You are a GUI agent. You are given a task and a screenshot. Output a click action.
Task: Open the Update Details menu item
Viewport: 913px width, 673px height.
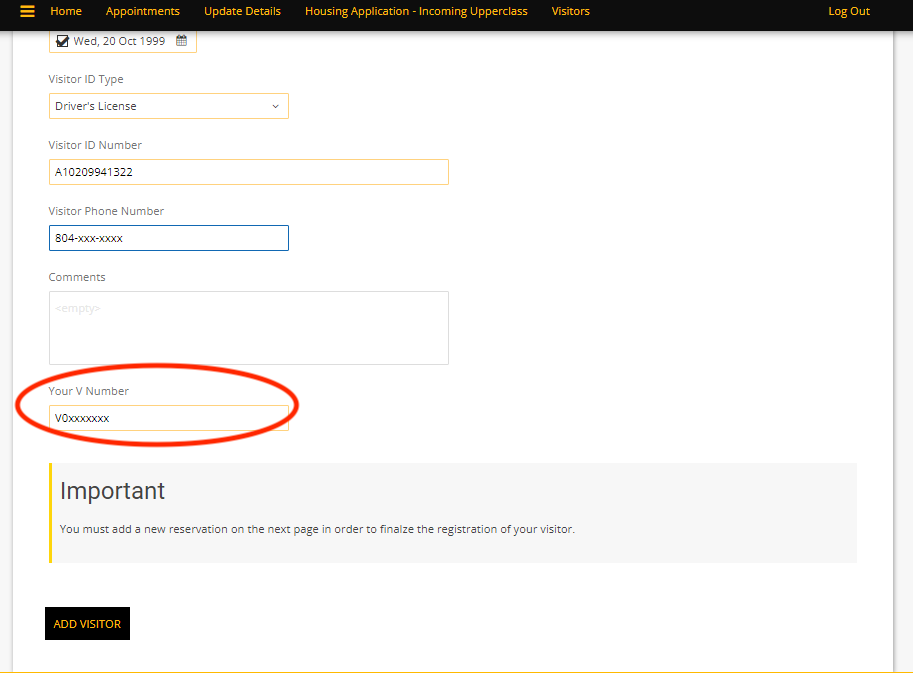(242, 11)
